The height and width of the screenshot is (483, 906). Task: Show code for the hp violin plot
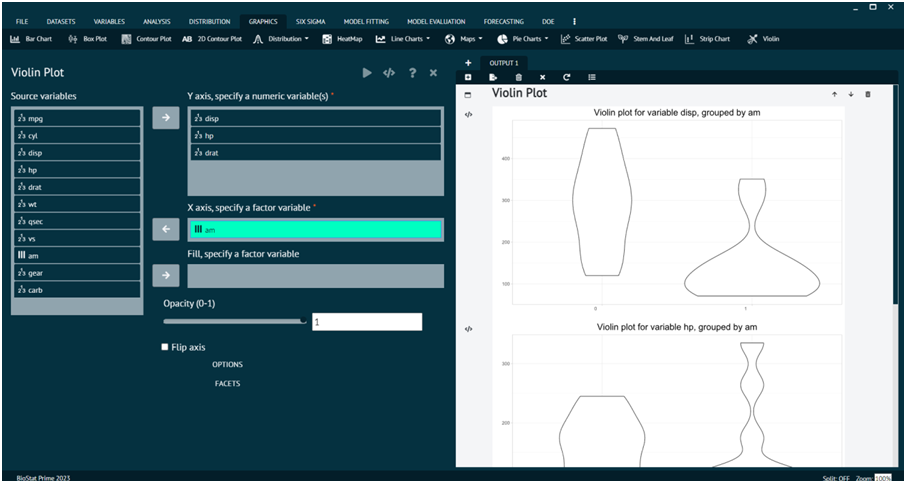pos(469,329)
